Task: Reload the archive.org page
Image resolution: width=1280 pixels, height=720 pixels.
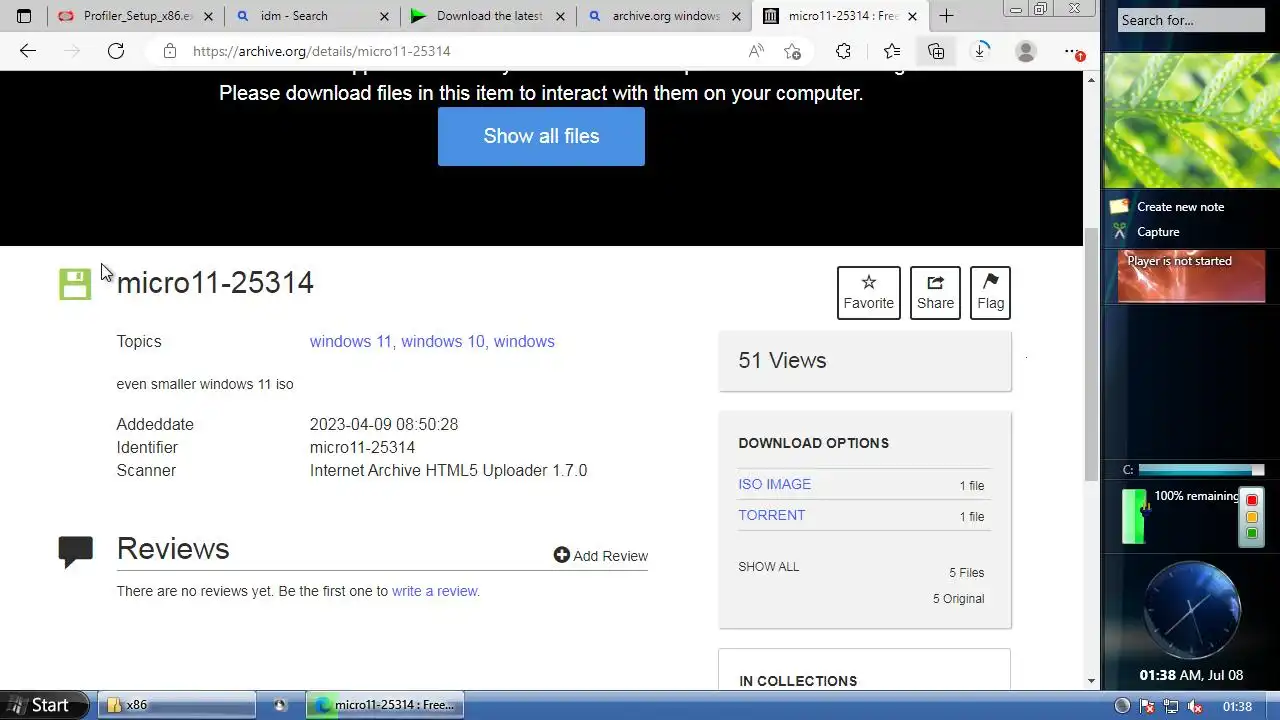Action: click(x=116, y=51)
